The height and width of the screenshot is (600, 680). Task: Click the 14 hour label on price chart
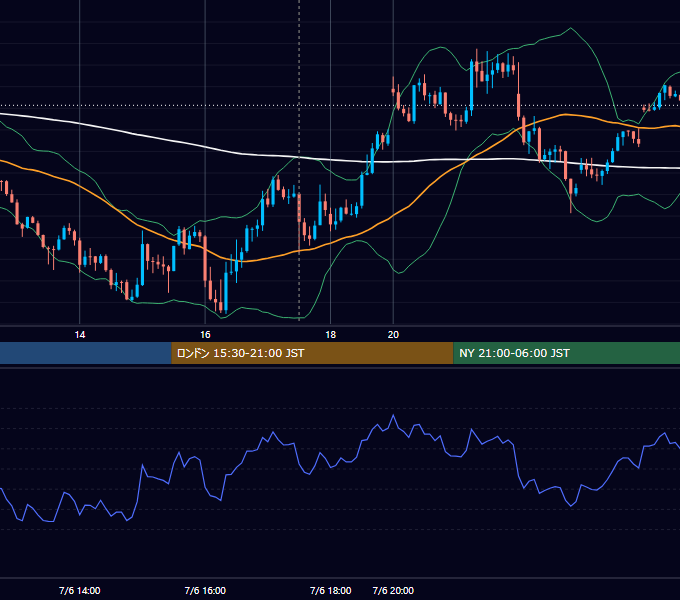point(80,335)
